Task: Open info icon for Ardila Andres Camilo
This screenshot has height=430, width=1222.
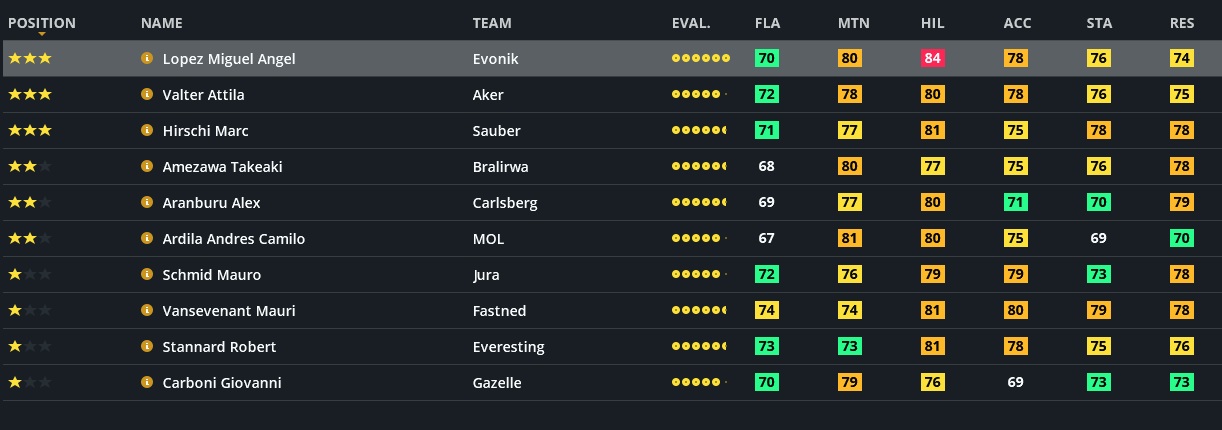Action: pyautogui.click(x=147, y=239)
